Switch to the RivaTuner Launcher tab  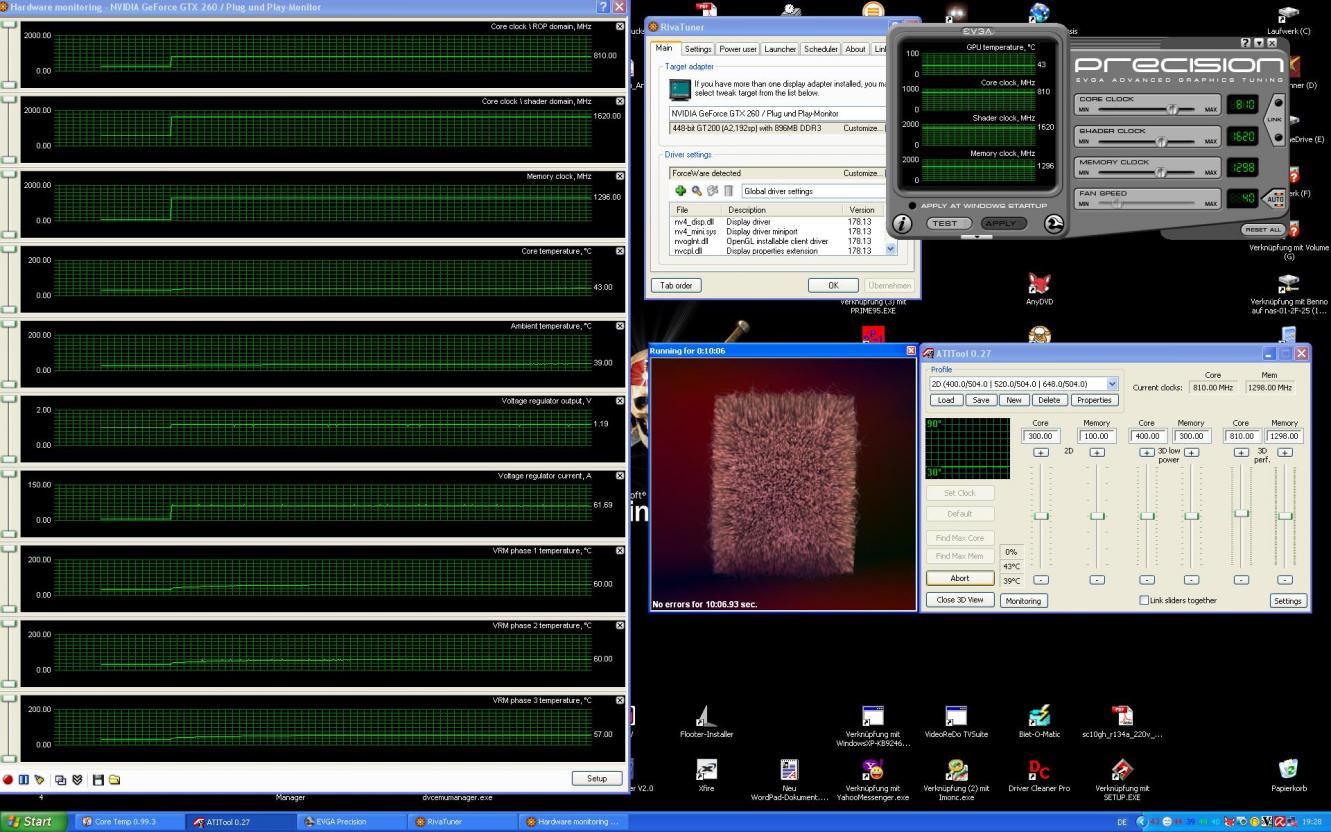(x=781, y=49)
